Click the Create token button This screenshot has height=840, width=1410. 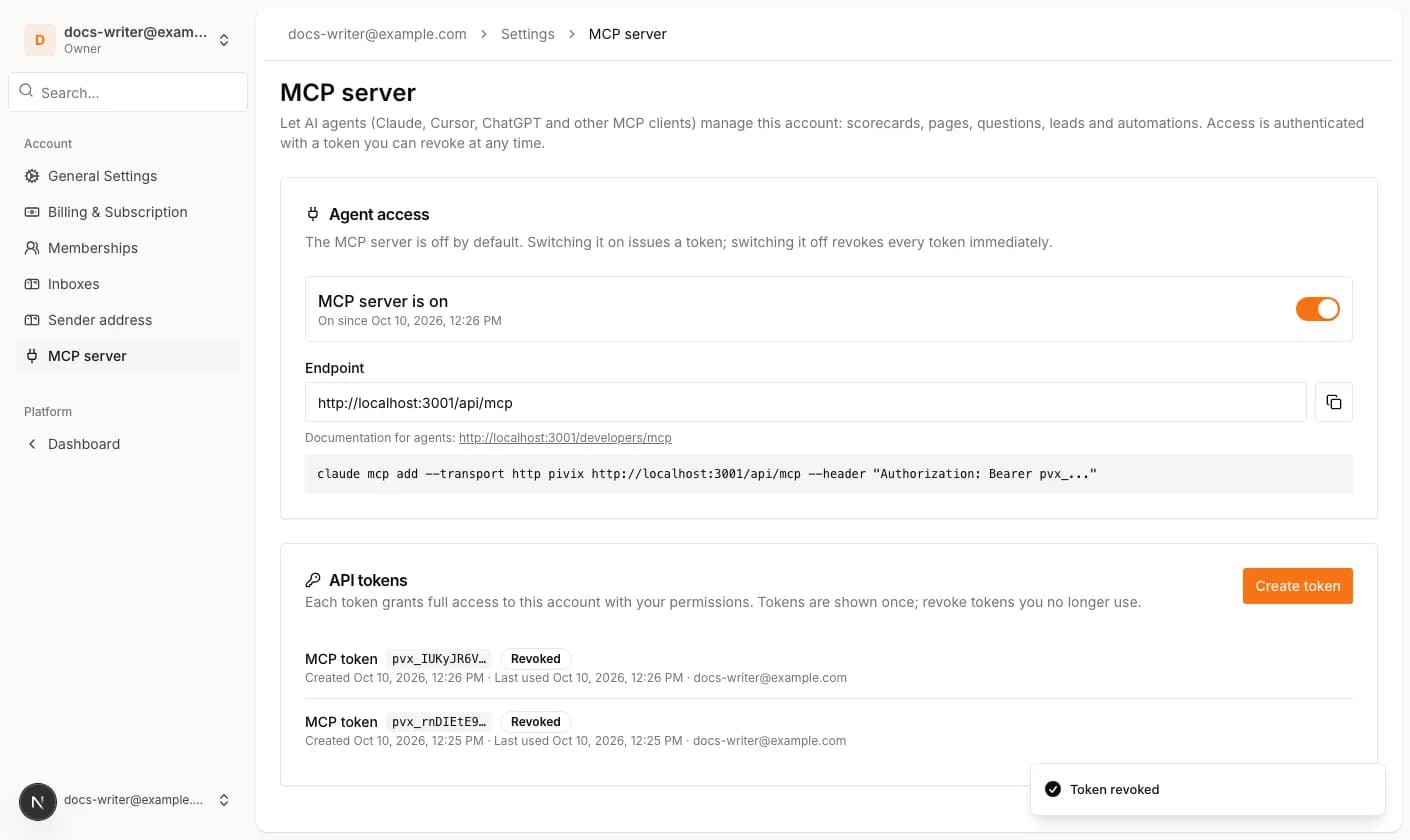coord(1298,586)
